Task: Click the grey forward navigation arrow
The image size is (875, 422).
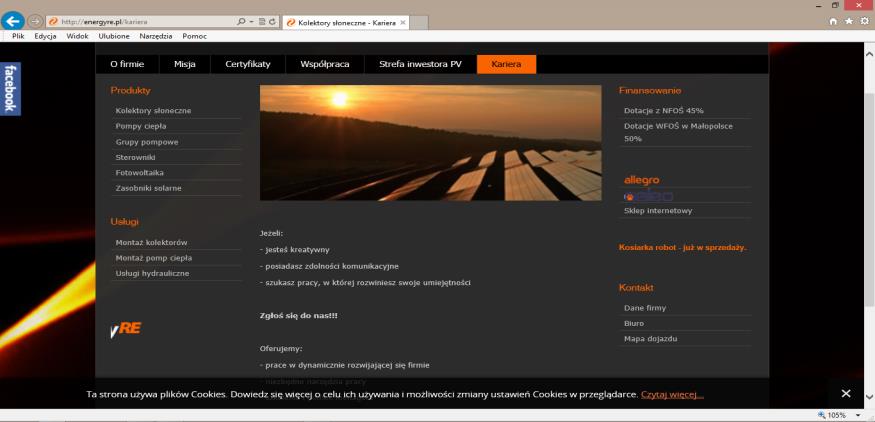Action: click(35, 21)
